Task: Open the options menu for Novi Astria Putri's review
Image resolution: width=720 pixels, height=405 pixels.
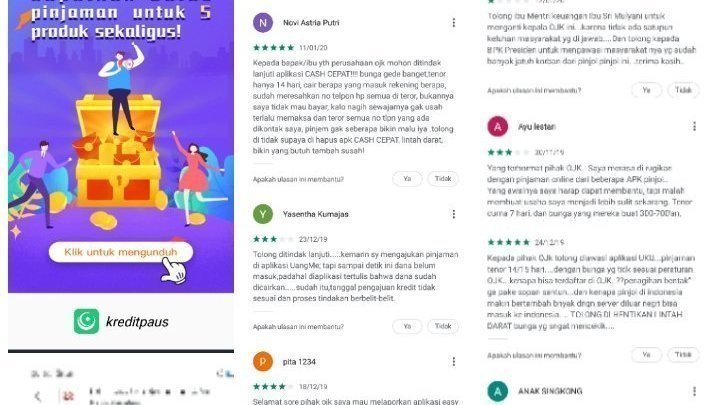Action: [454, 22]
